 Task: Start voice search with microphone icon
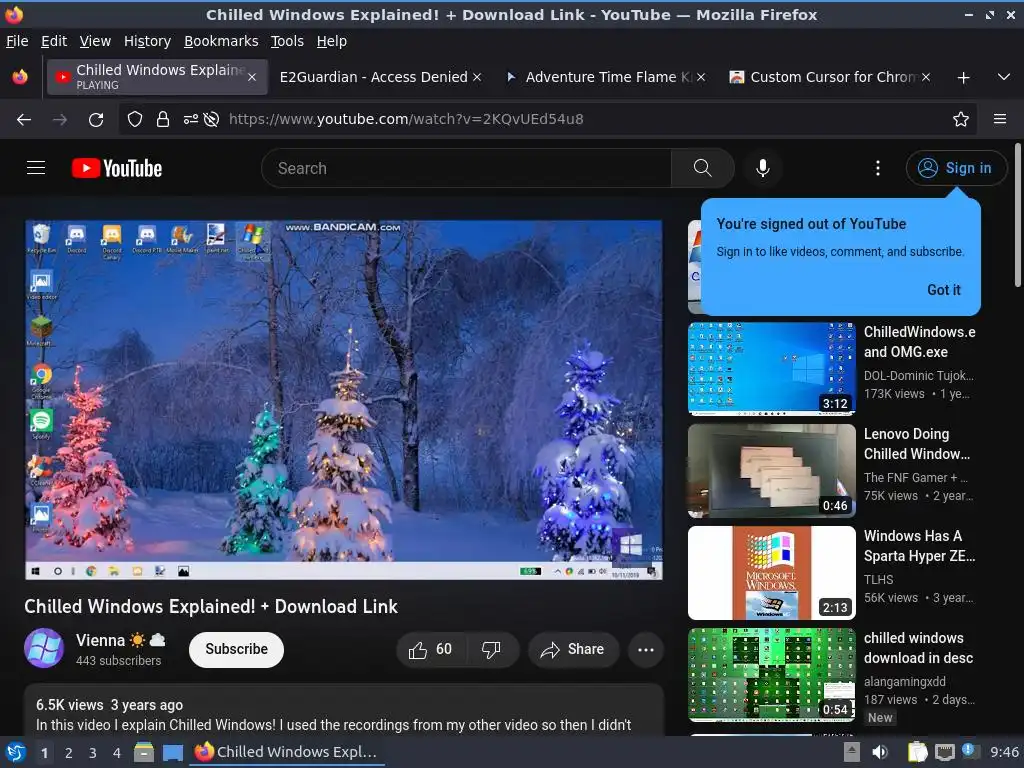tap(762, 168)
